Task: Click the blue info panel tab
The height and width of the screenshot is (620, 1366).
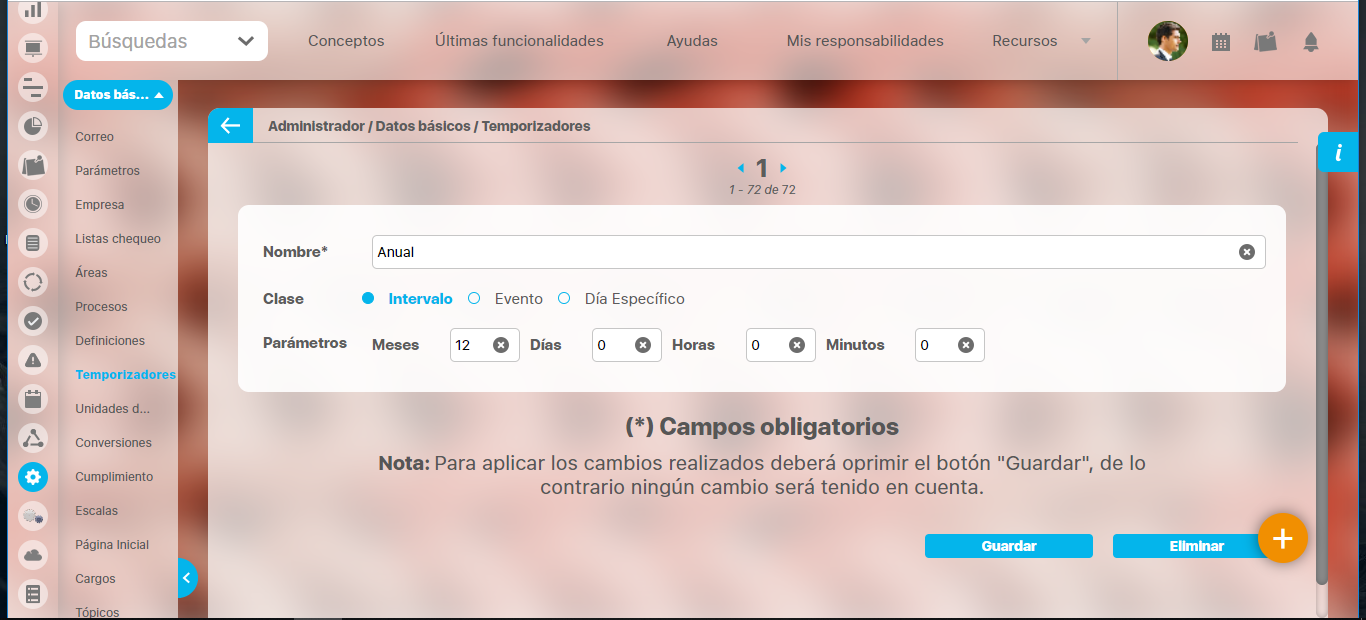Action: tap(1337, 152)
